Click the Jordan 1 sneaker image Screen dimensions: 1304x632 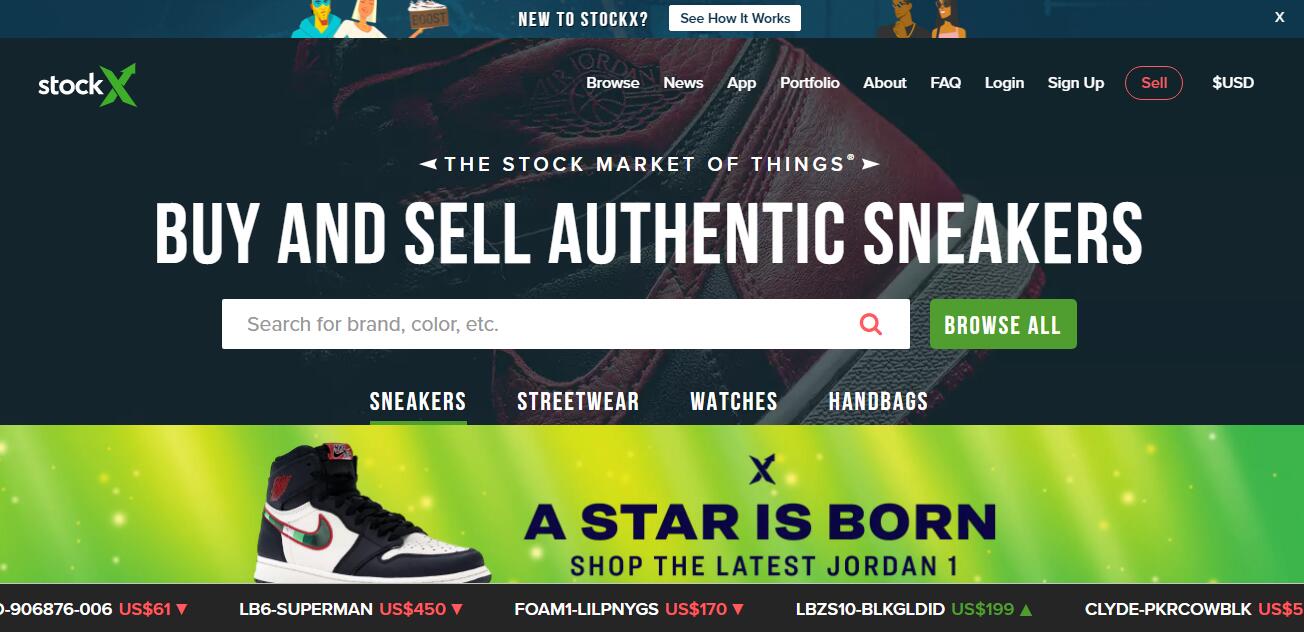(x=370, y=511)
